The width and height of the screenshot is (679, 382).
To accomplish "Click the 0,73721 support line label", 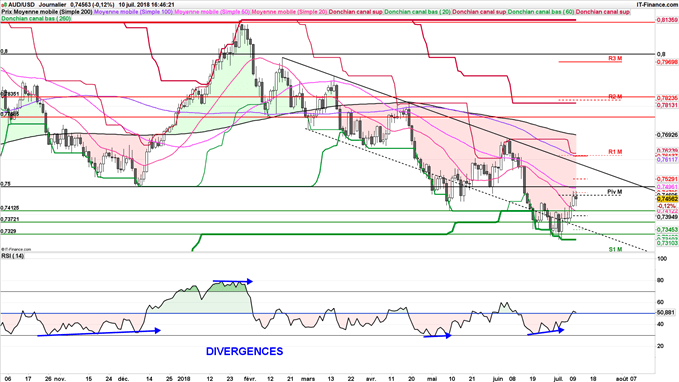I will tap(10, 219).
